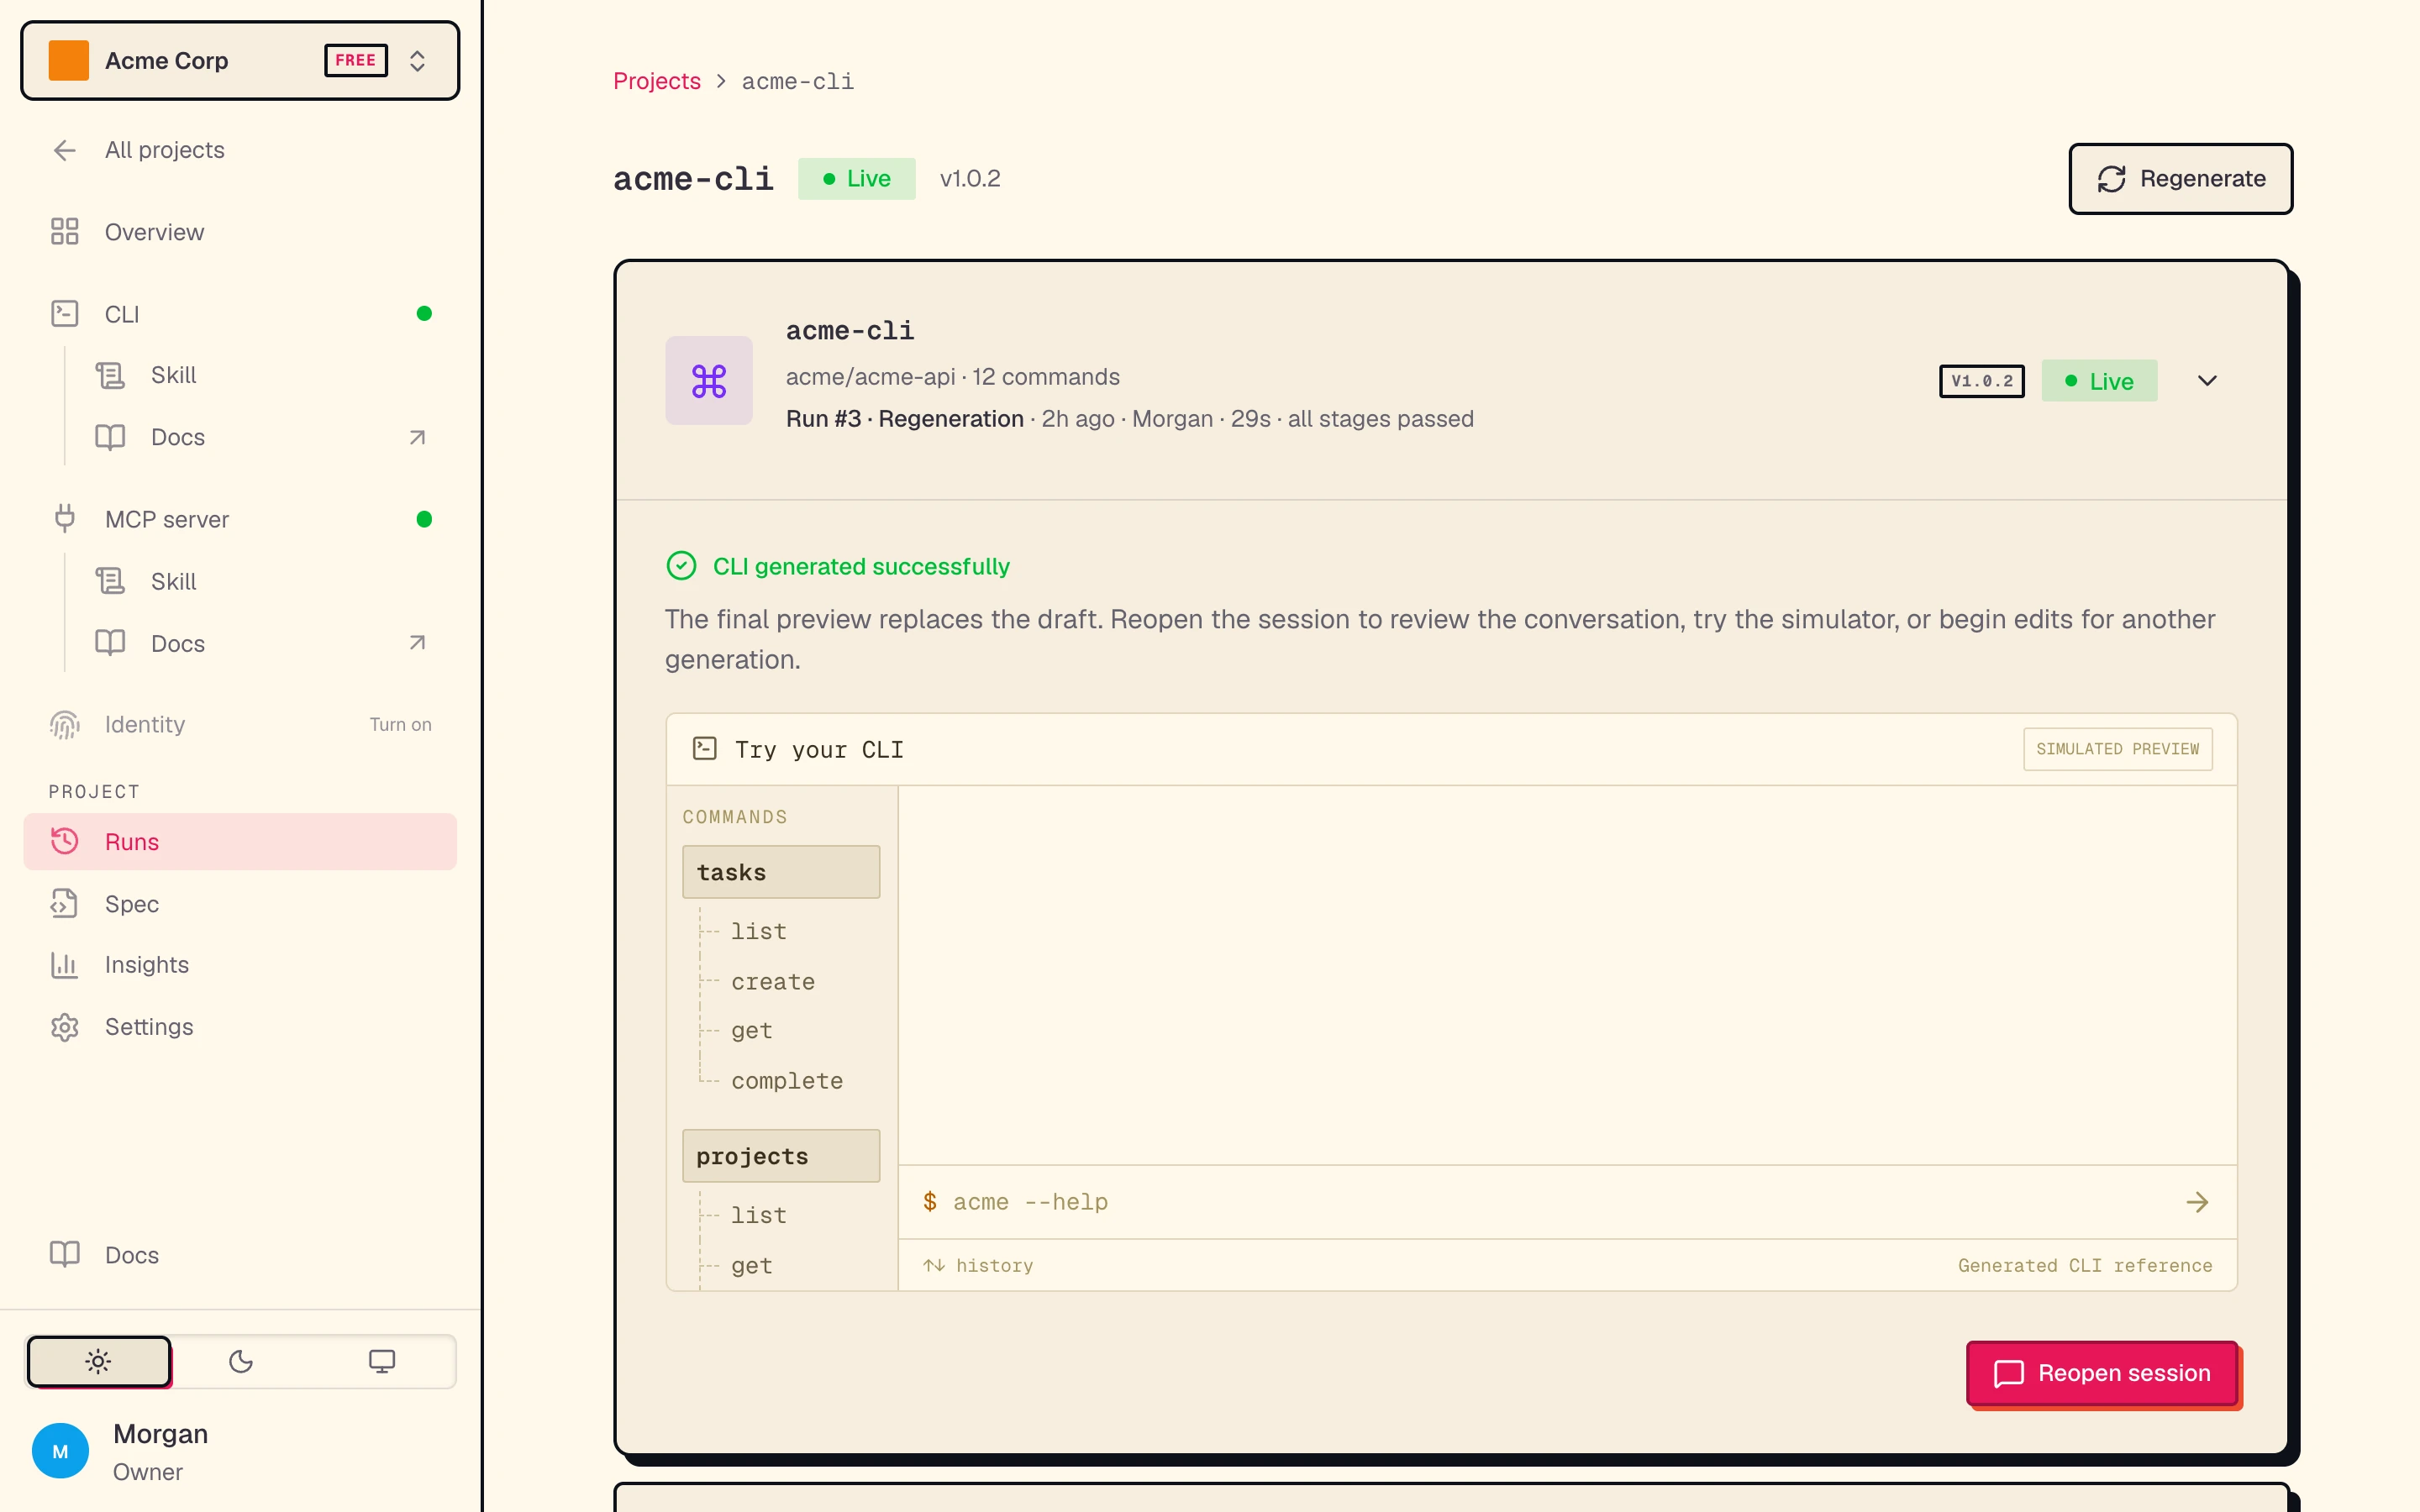2420x1512 pixels.
Task: Select the CLI terminal icon in sidebar
Action: point(65,314)
